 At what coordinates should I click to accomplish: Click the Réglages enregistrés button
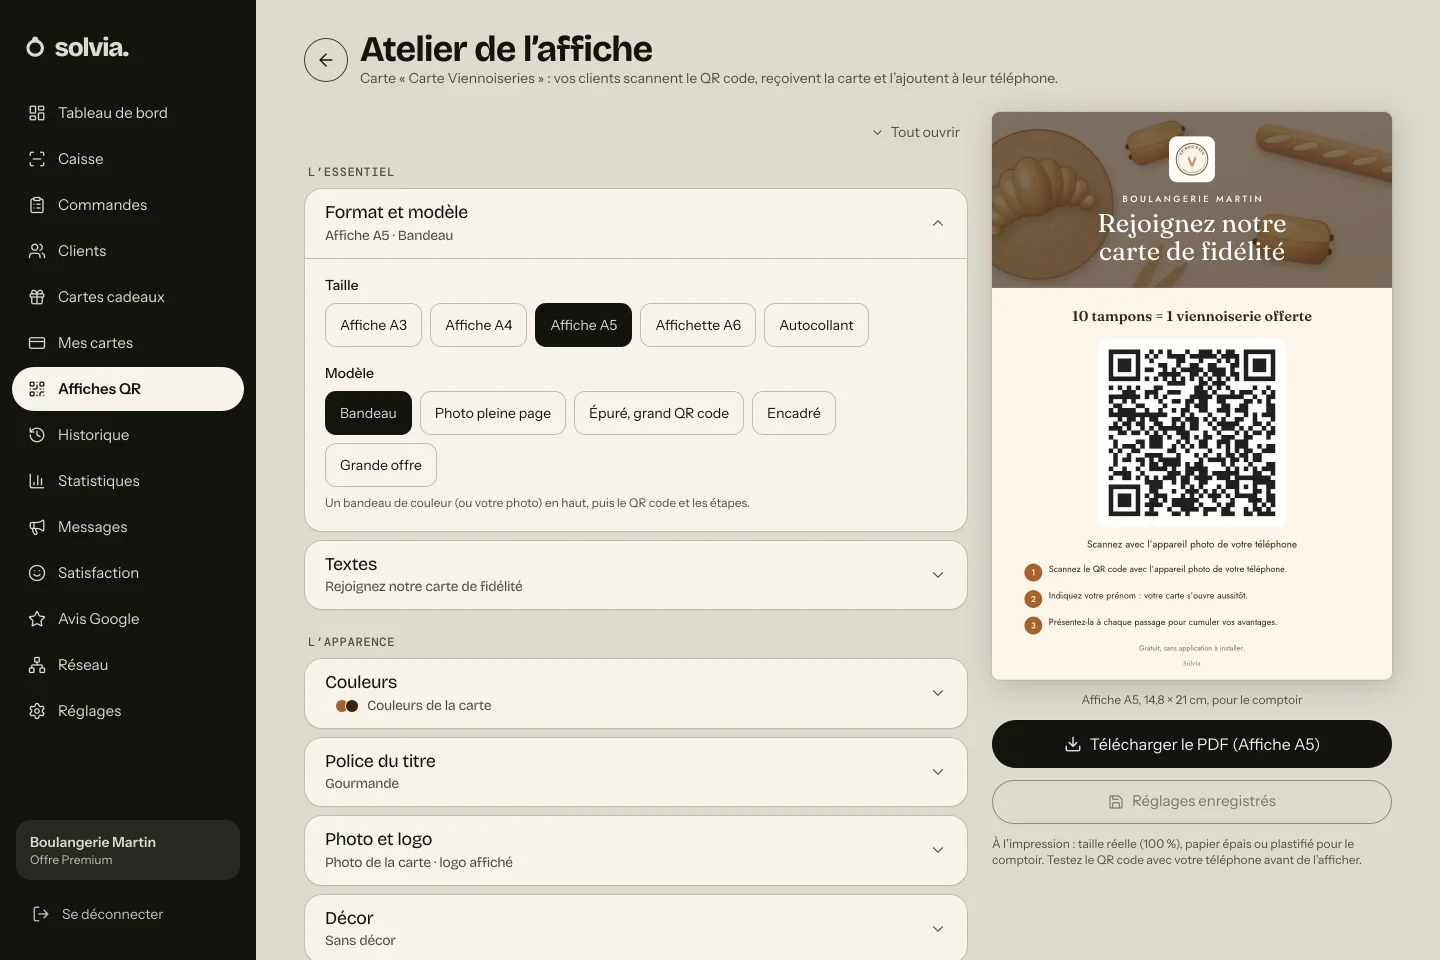(1192, 801)
